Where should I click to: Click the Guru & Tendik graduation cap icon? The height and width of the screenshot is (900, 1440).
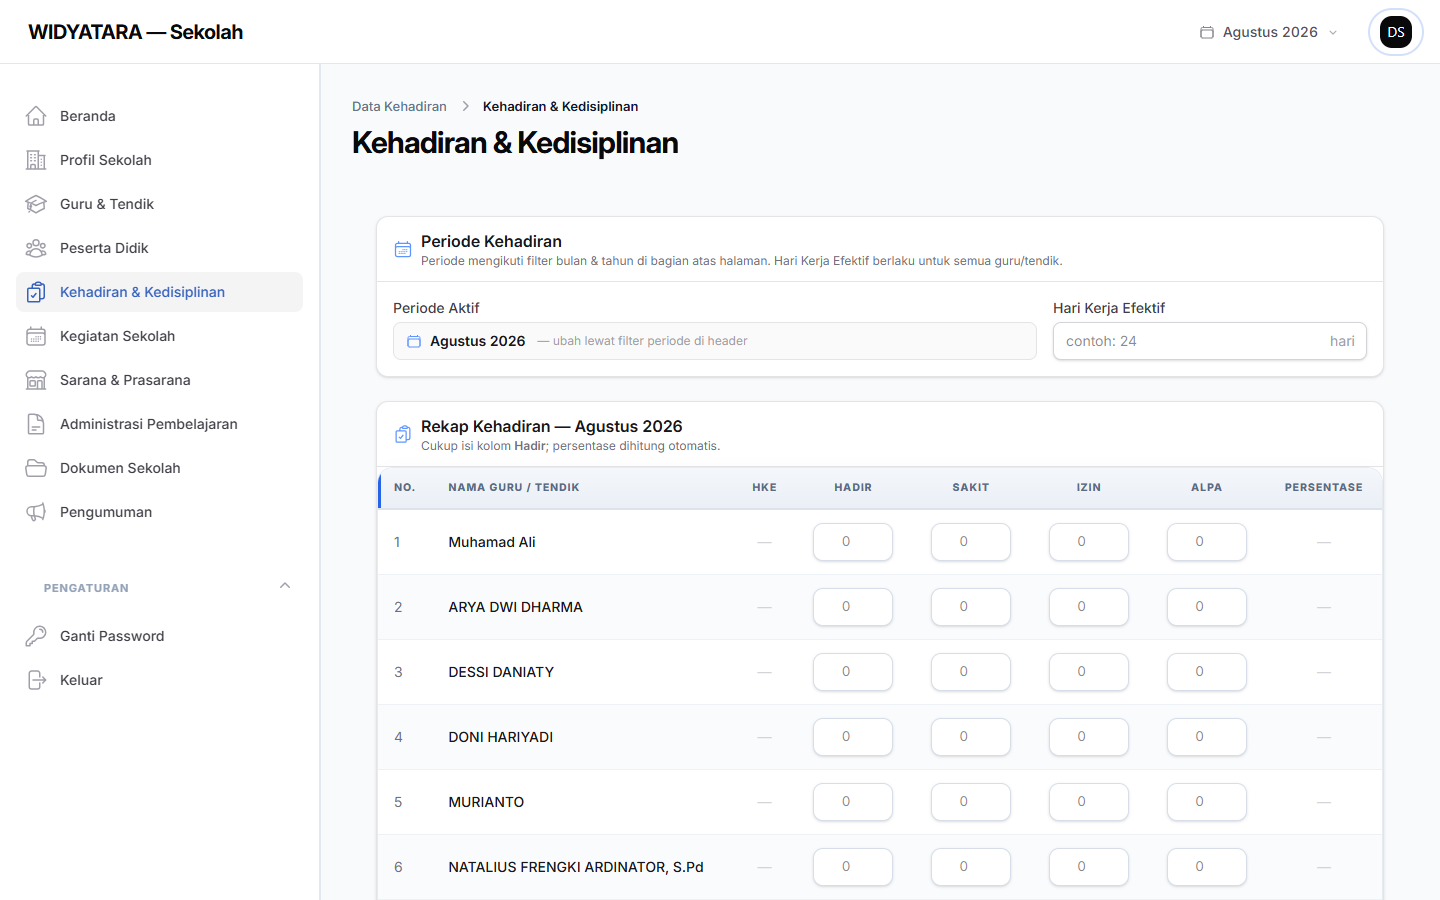click(x=36, y=204)
